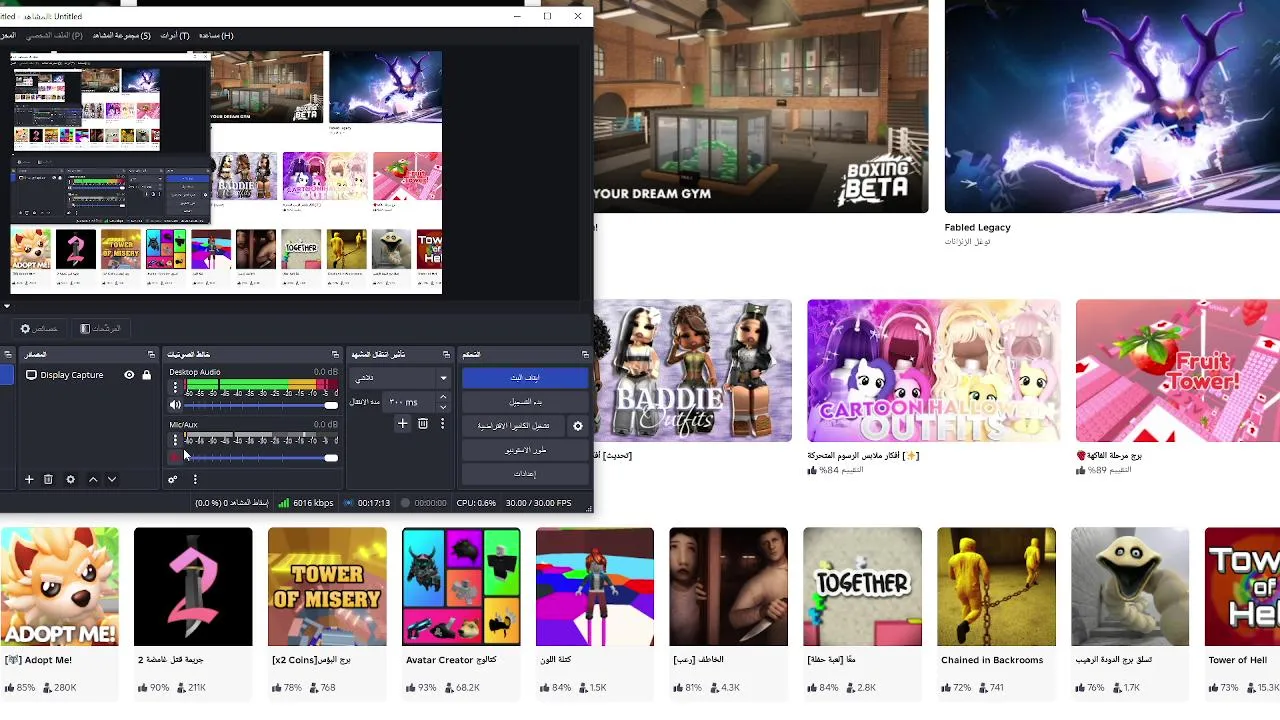Open transition three-dot properties menu
This screenshot has width=1280, height=720.
(442, 424)
